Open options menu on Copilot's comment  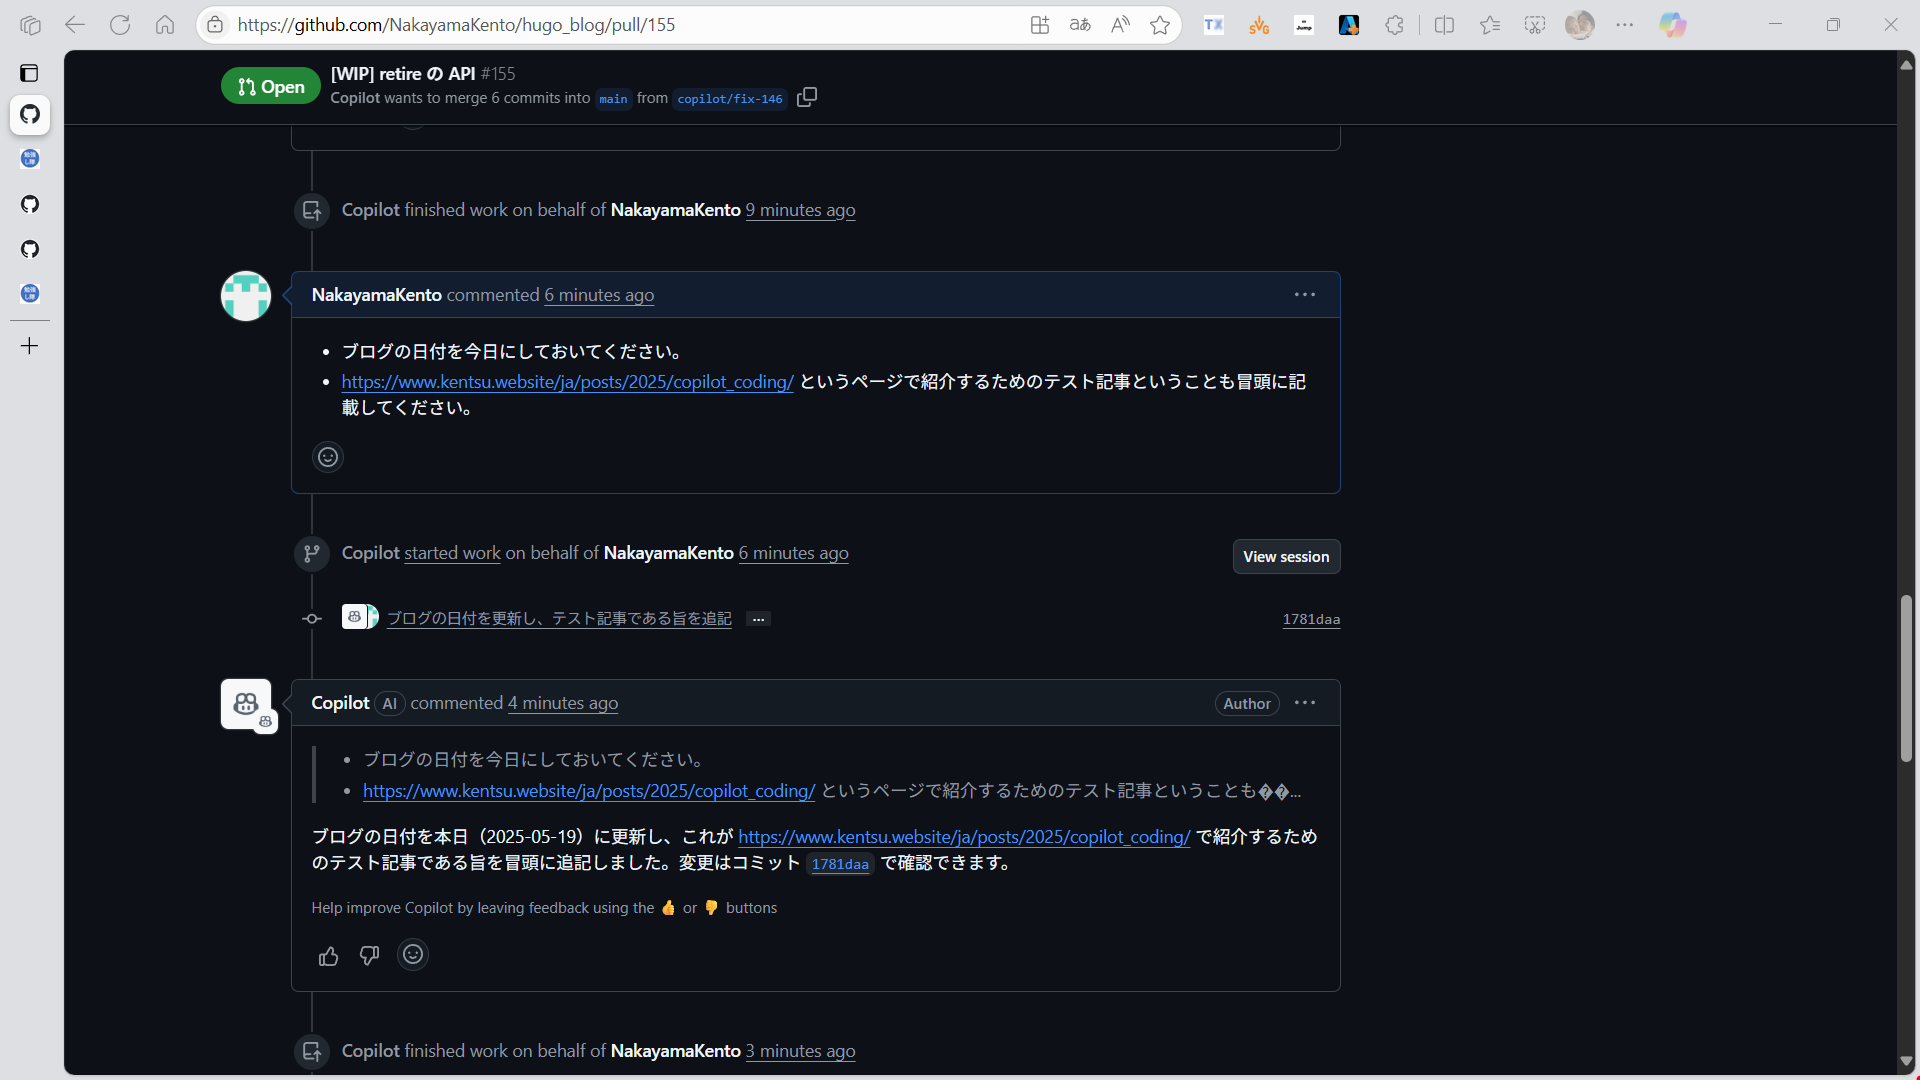click(1304, 703)
